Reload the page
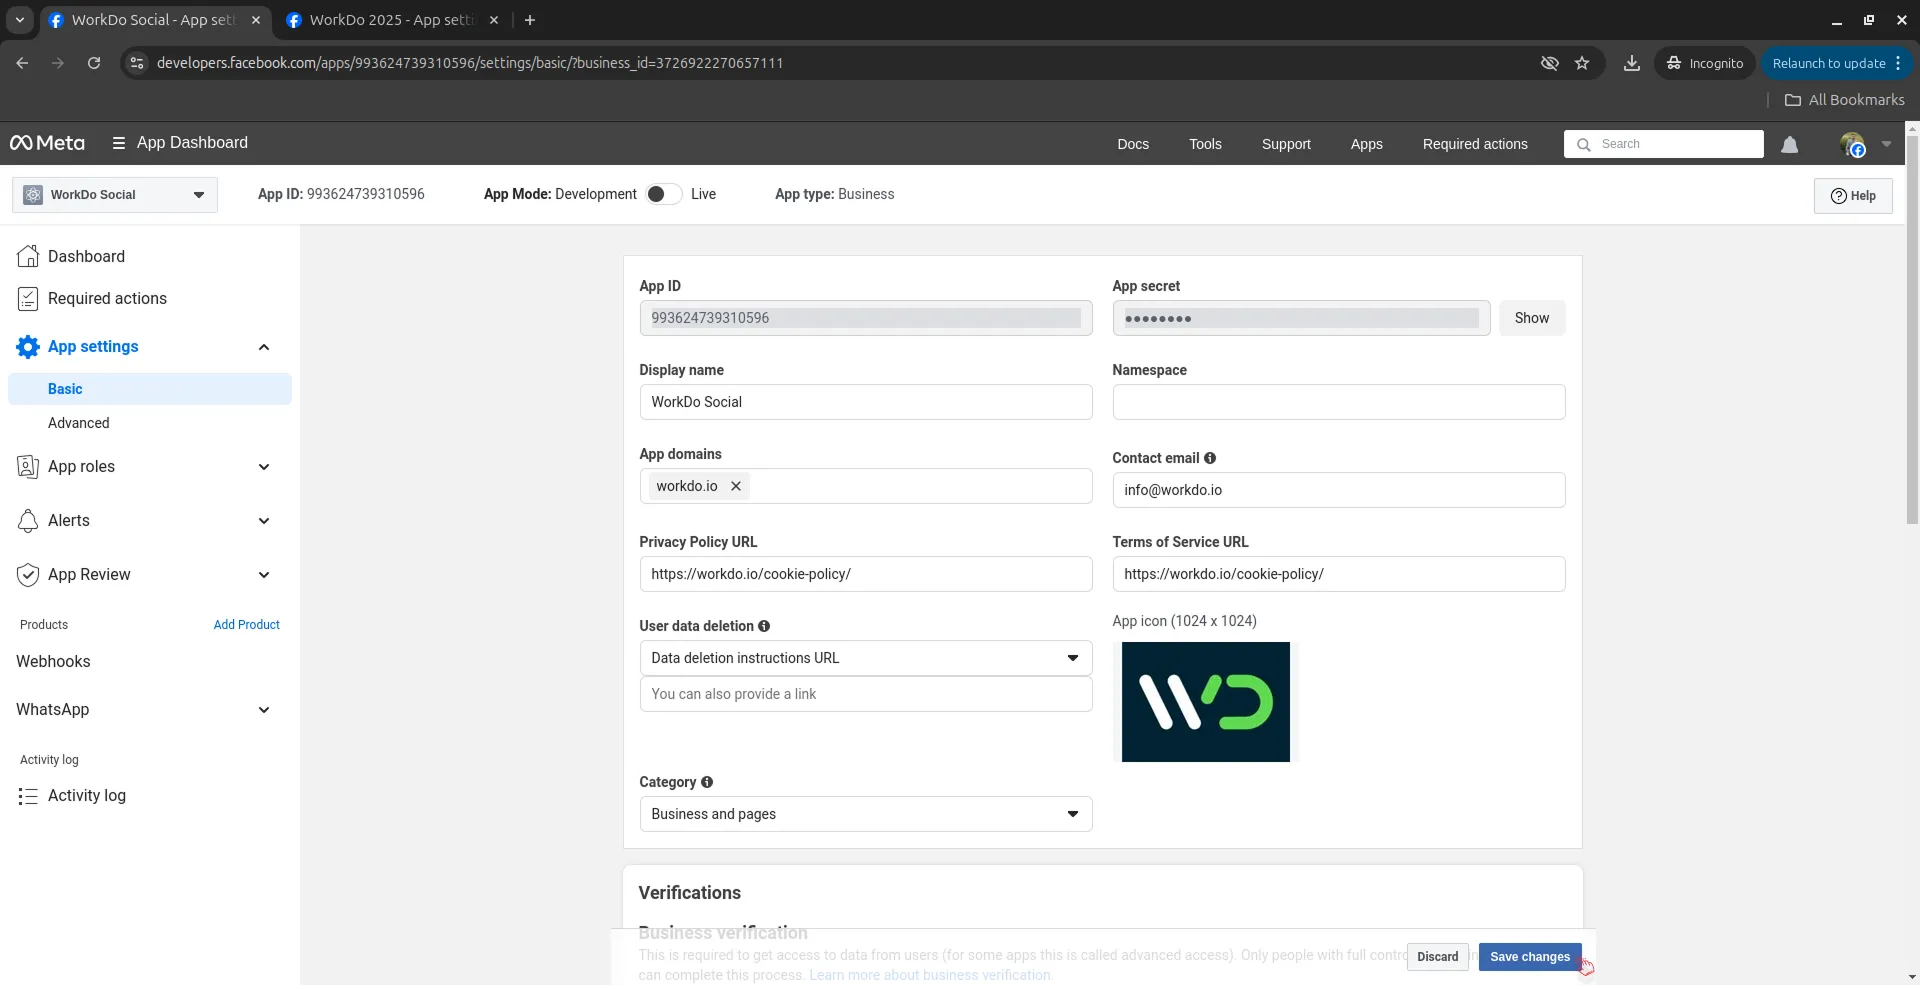The height and width of the screenshot is (989, 1920). click(94, 63)
